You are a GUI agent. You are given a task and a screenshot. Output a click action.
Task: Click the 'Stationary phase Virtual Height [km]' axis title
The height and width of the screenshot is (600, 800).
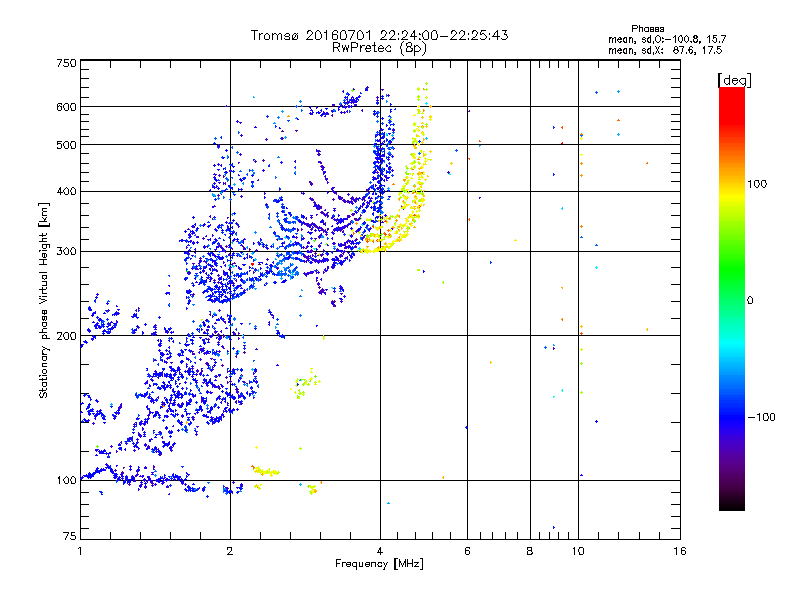[x=44, y=301]
